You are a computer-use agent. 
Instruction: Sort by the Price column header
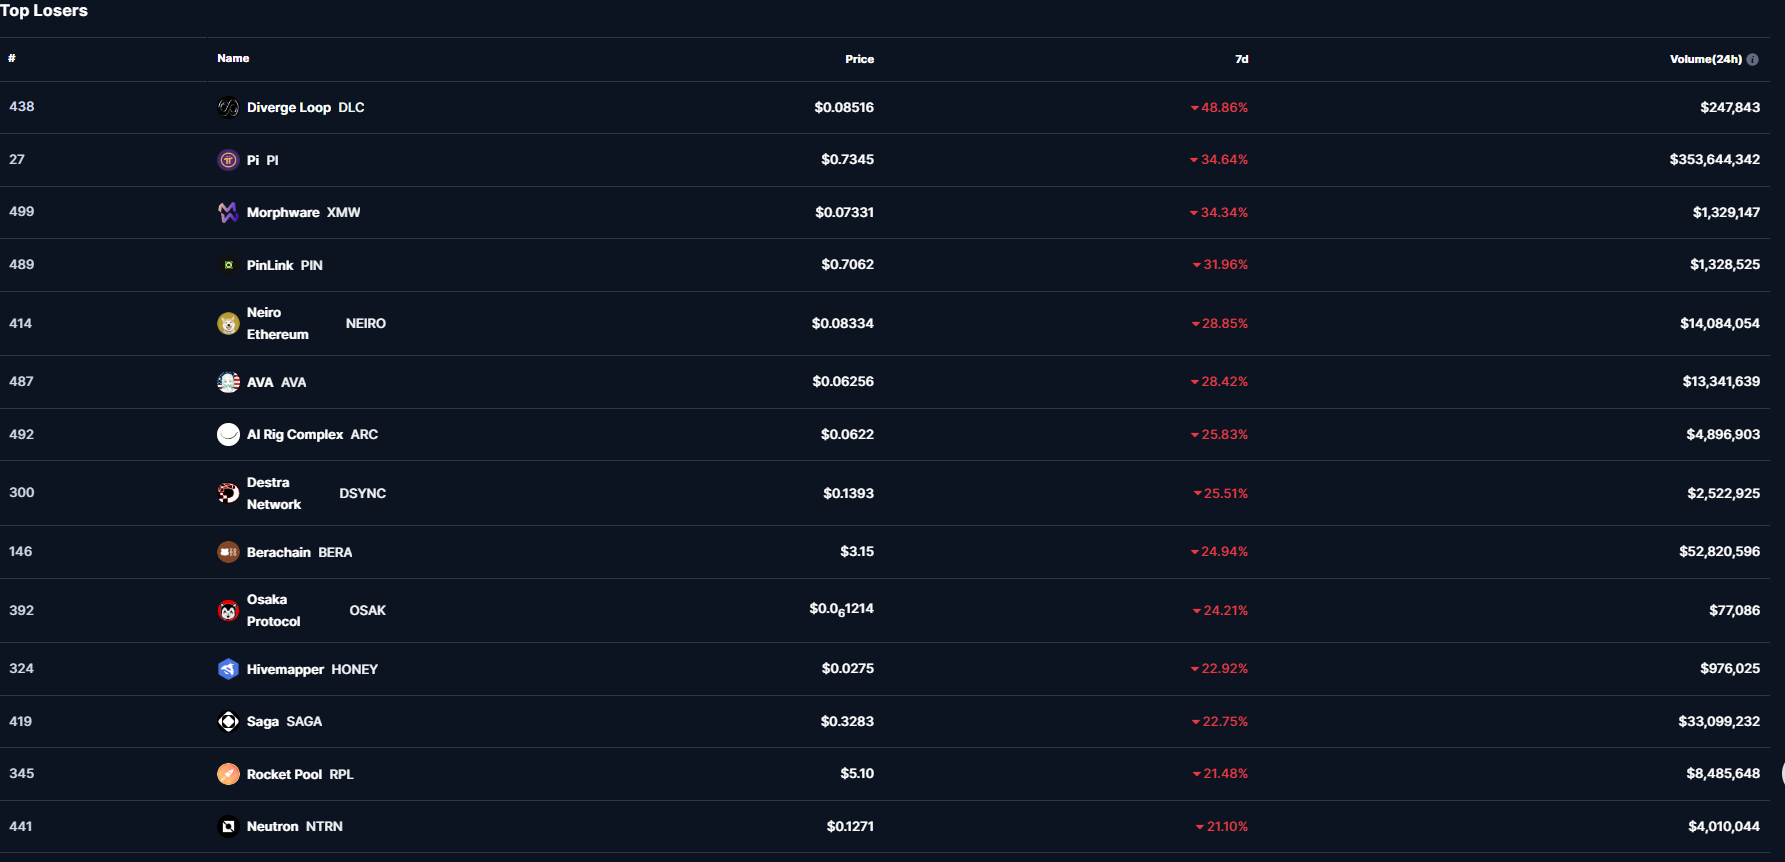tap(859, 59)
